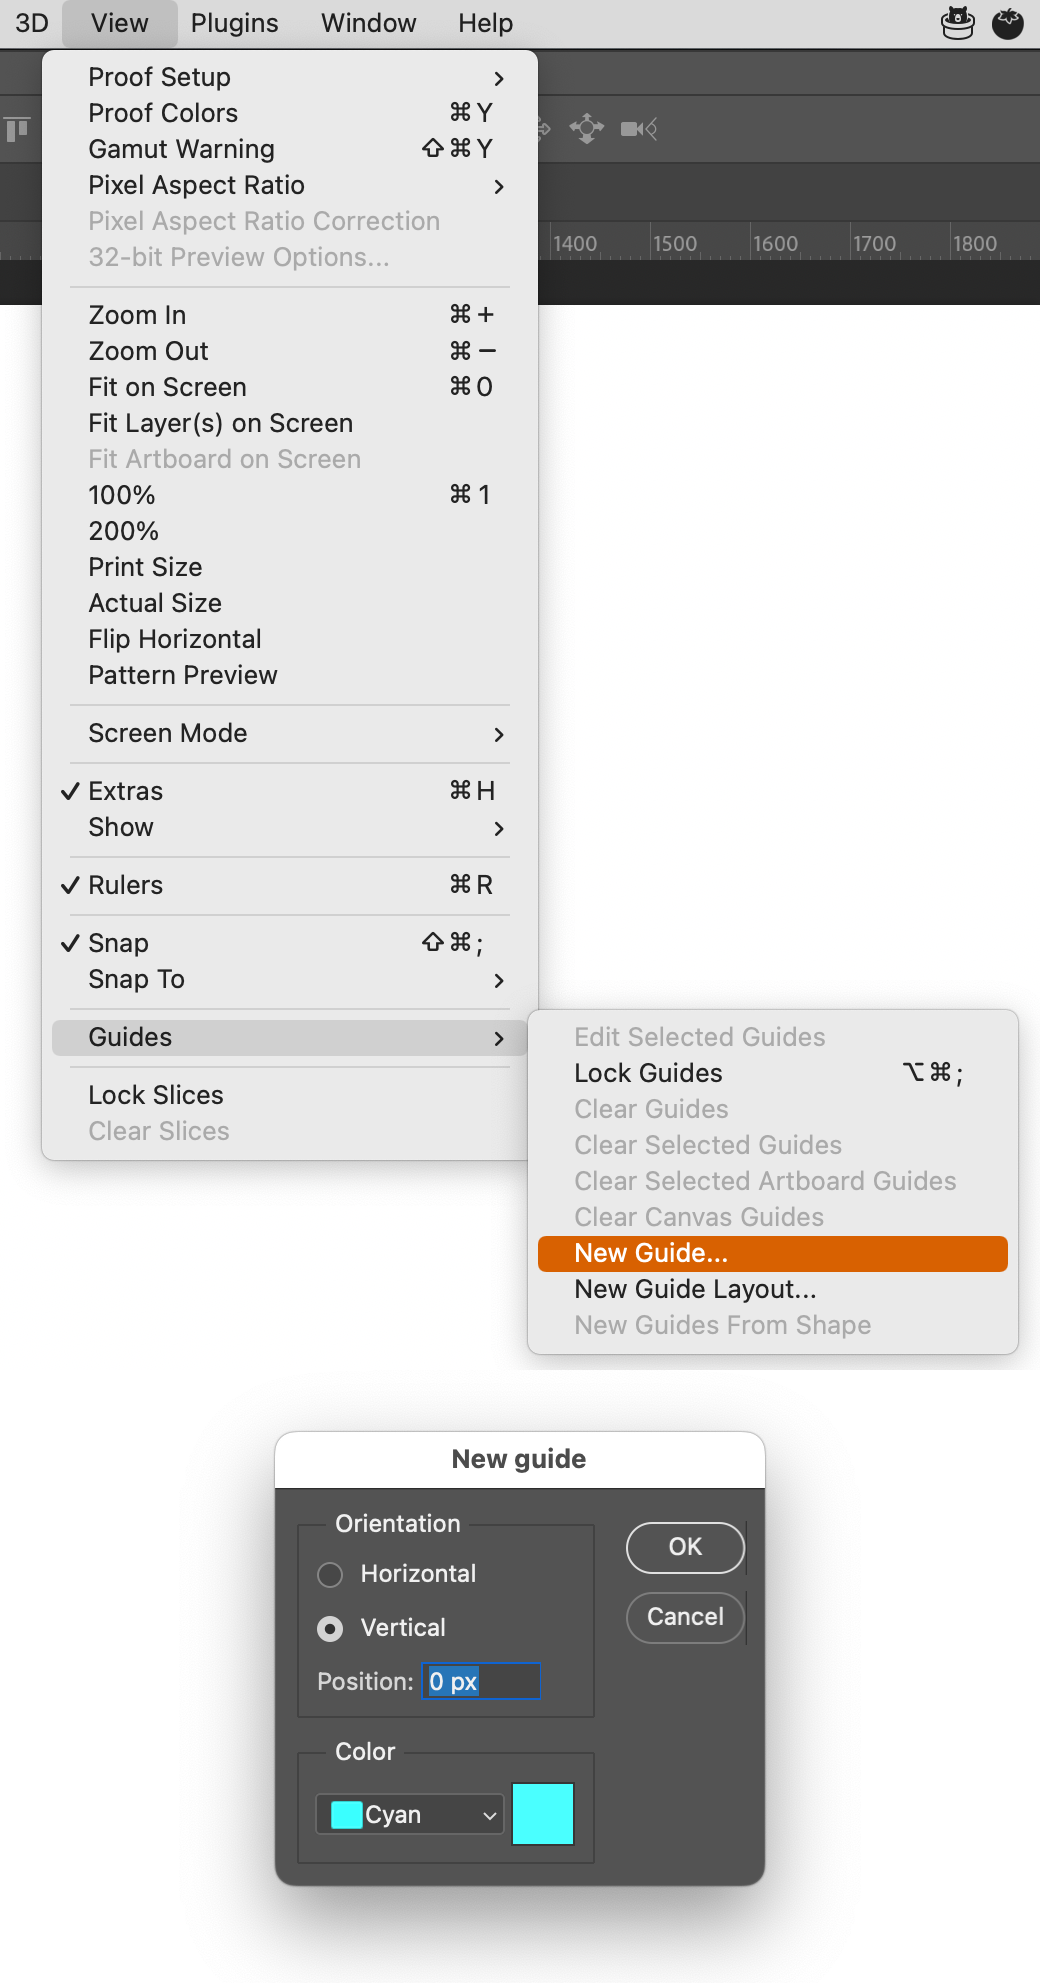Switch orientation to Horizontal
The width and height of the screenshot is (1040, 1983).
pos(331,1574)
